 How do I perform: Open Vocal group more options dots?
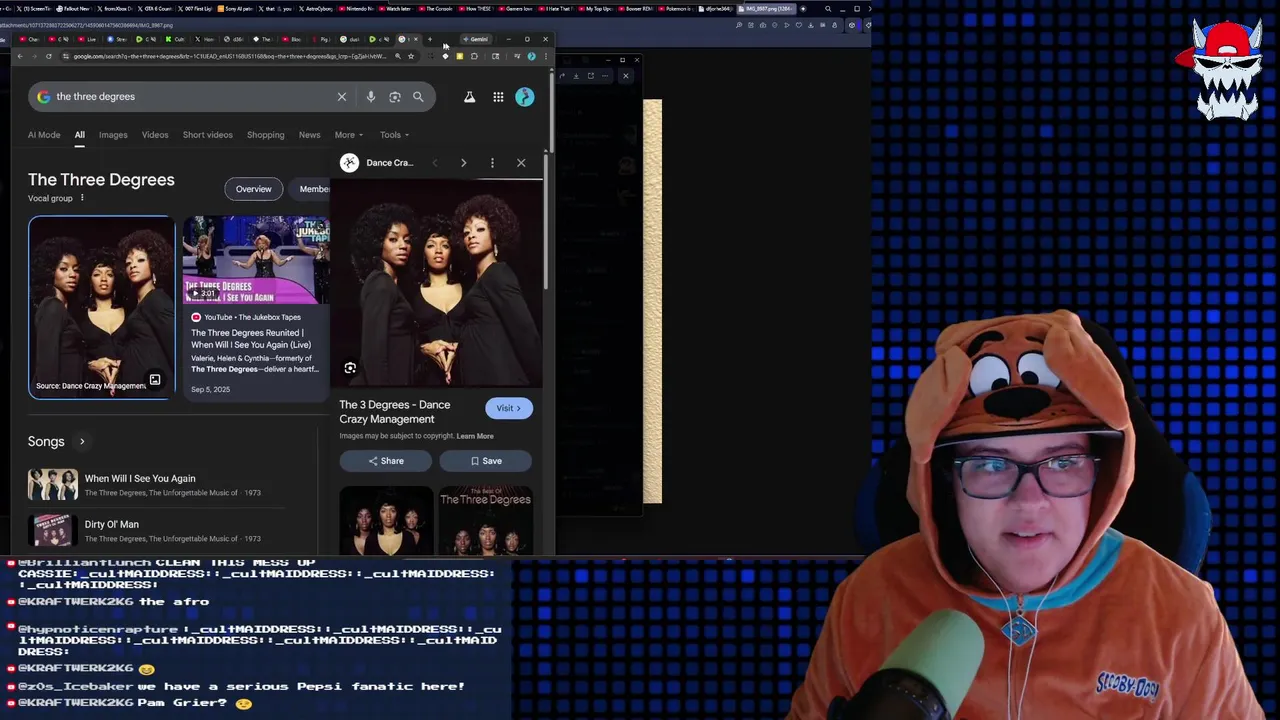click(x=82, y=198)
